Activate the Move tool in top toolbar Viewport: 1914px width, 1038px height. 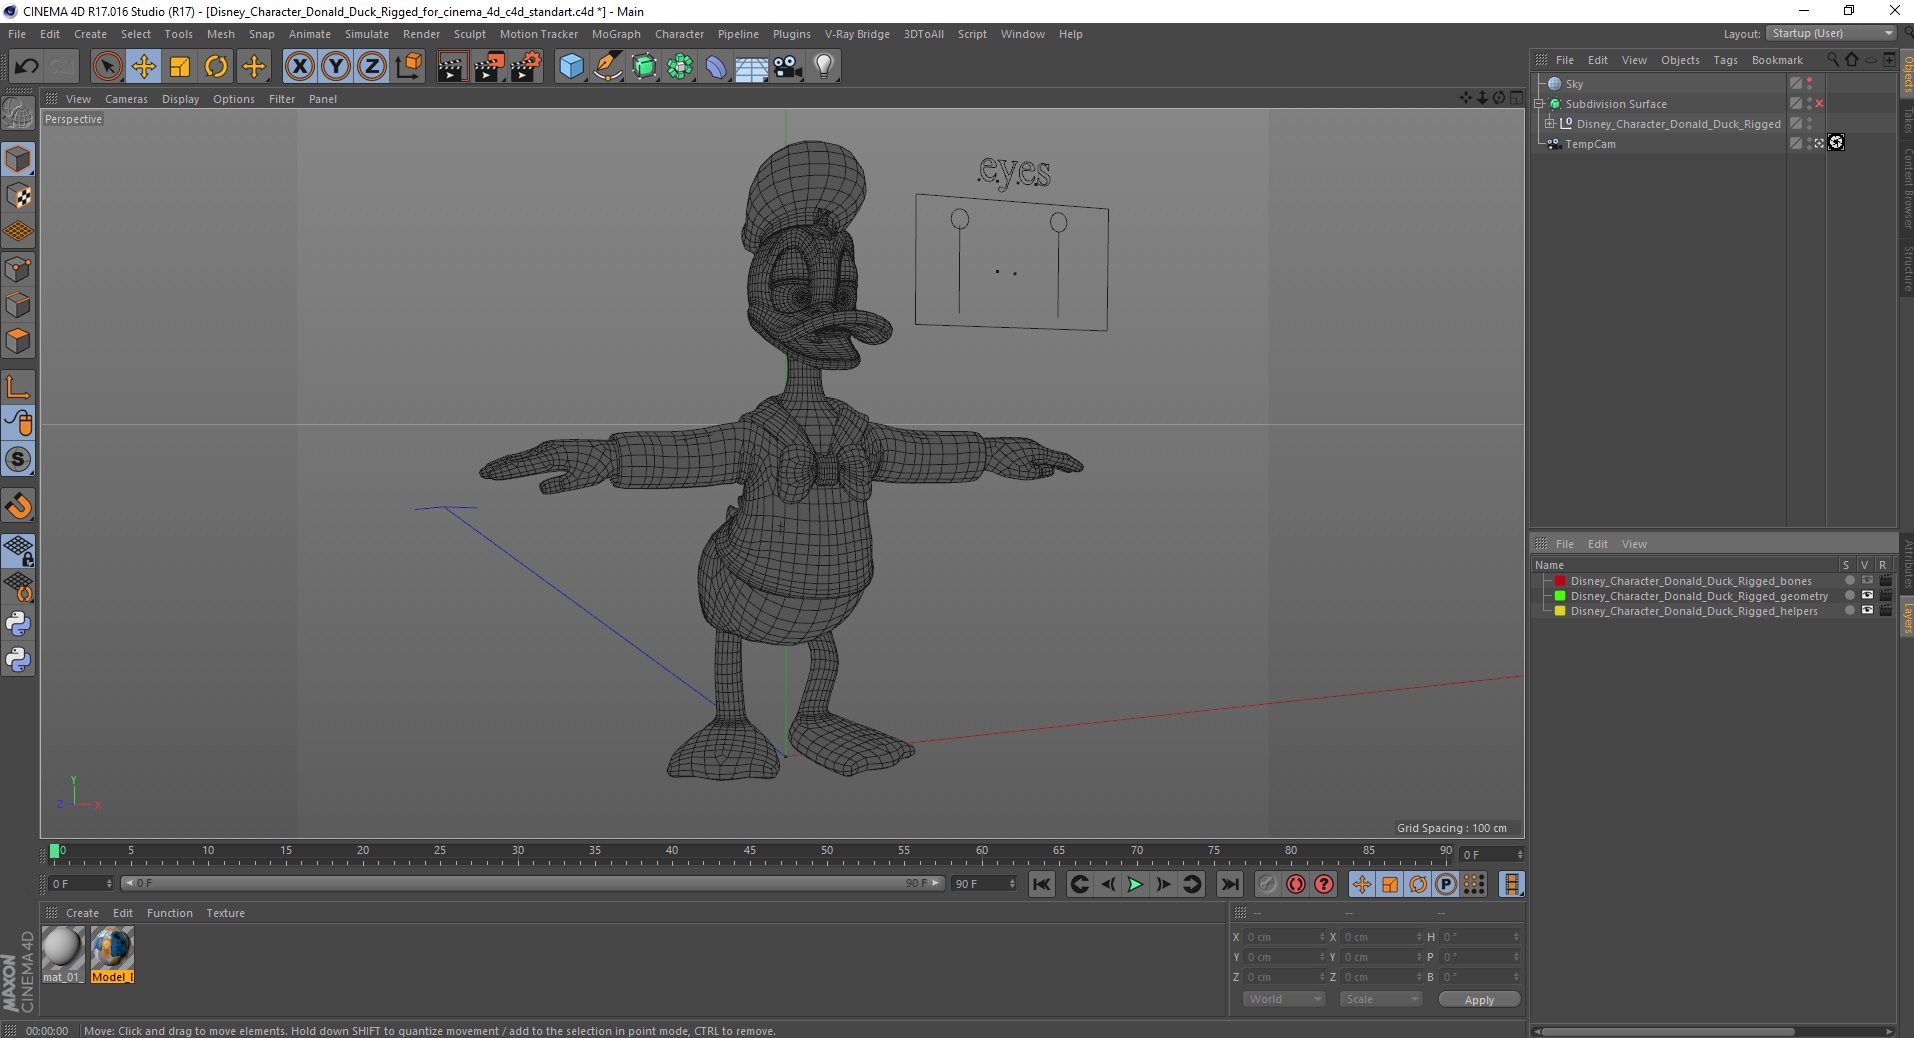(143, 67)
